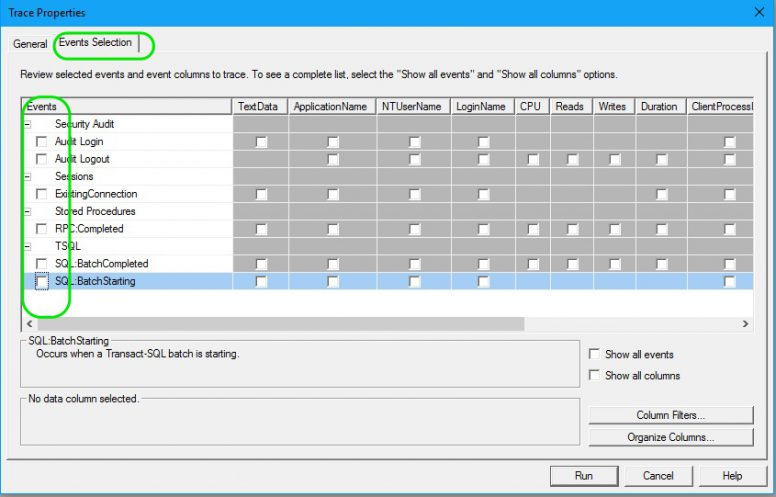Check Duration for ExistingConnection row
The height and width of the screenshot is (497, 776).
661,194
